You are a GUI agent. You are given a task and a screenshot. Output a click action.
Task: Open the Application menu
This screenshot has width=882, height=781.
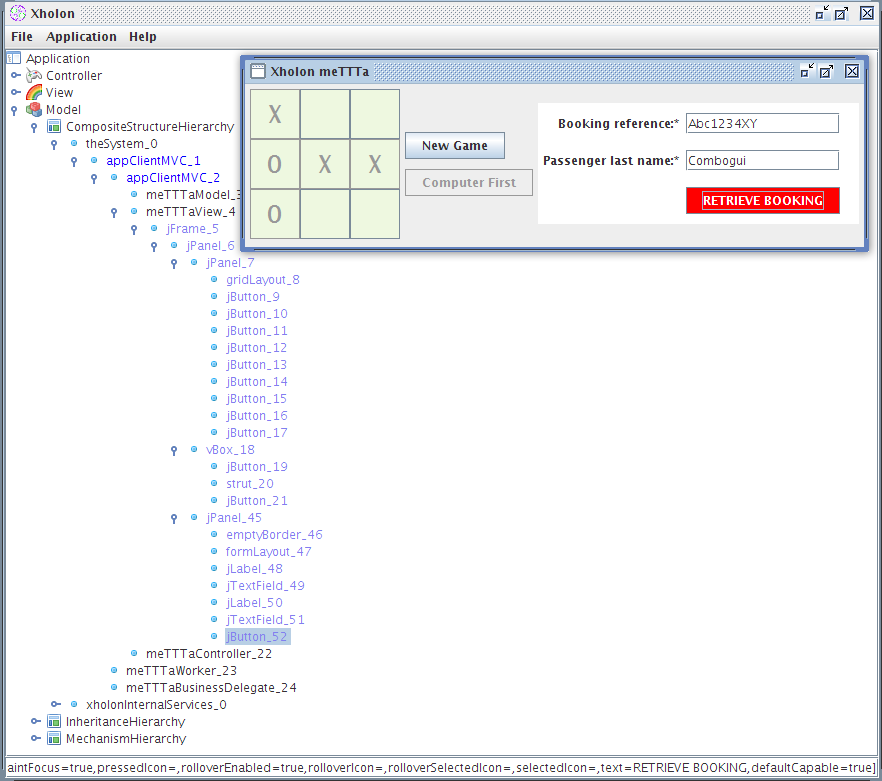tap(81, 37)
